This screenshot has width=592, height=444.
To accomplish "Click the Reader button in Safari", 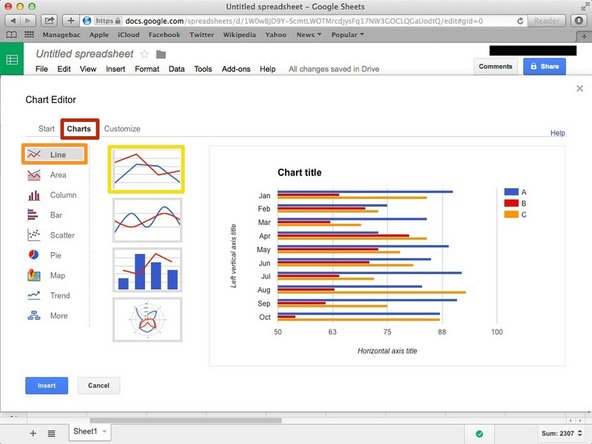I will [x=547, y=21].
